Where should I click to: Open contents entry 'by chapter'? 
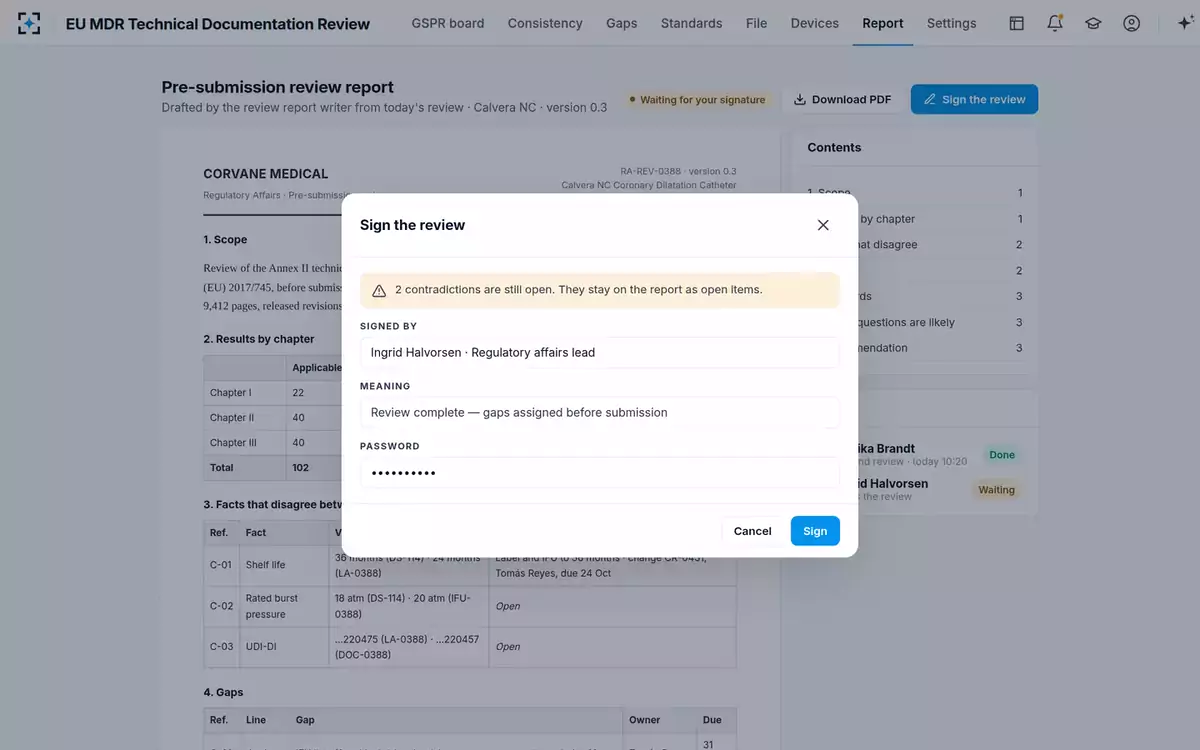(x=887, y=219)
